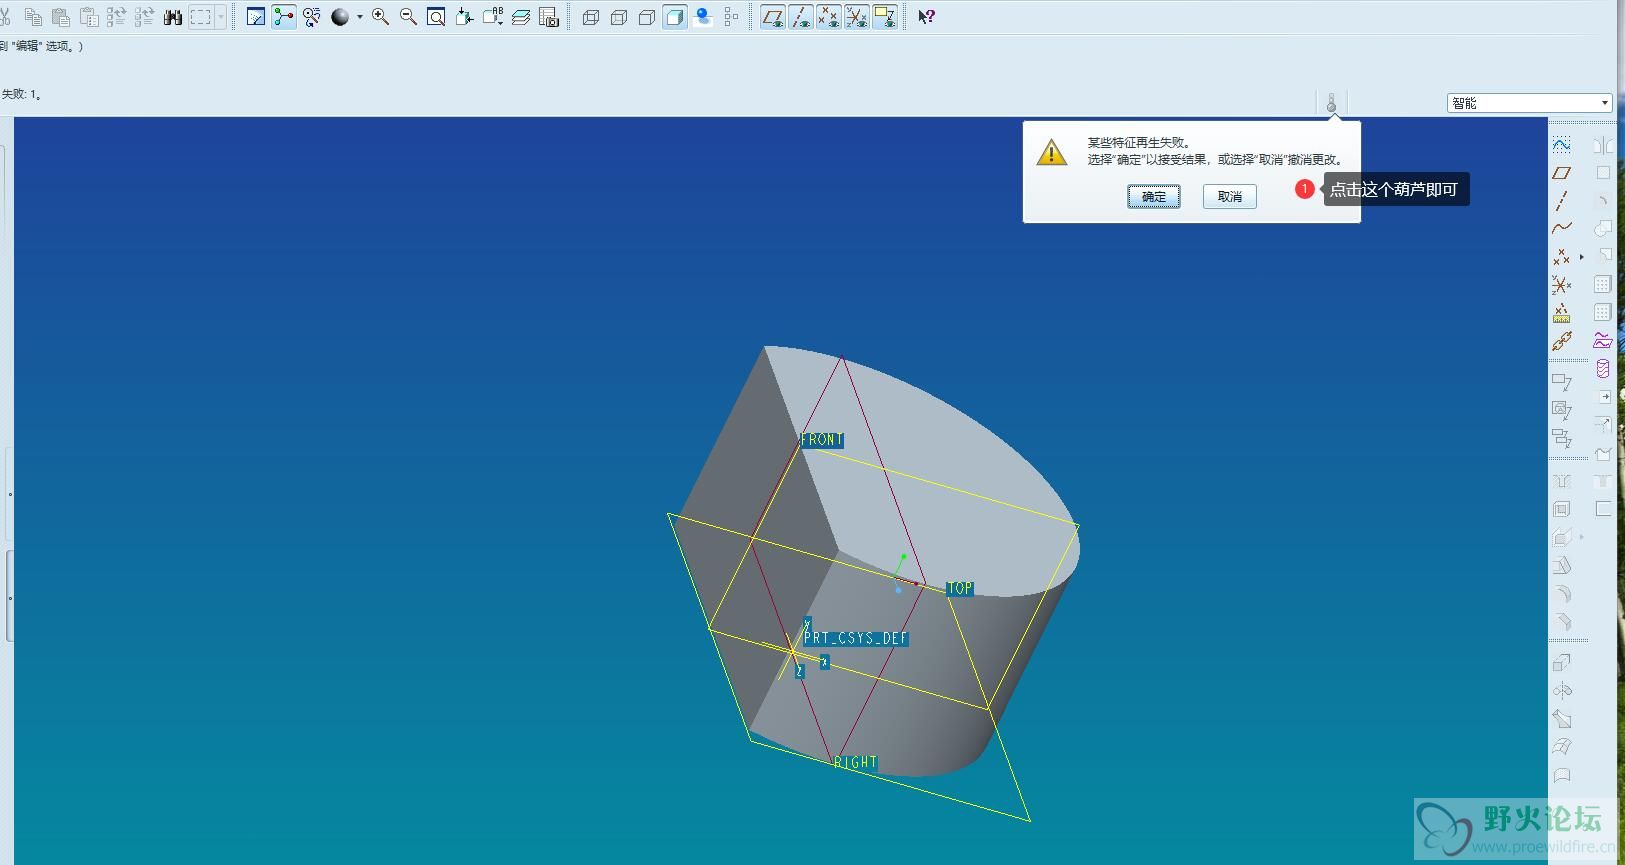Viewport: 1625px width, 865px height.
Task: Click the layers icon
Action: click(521, 17)
